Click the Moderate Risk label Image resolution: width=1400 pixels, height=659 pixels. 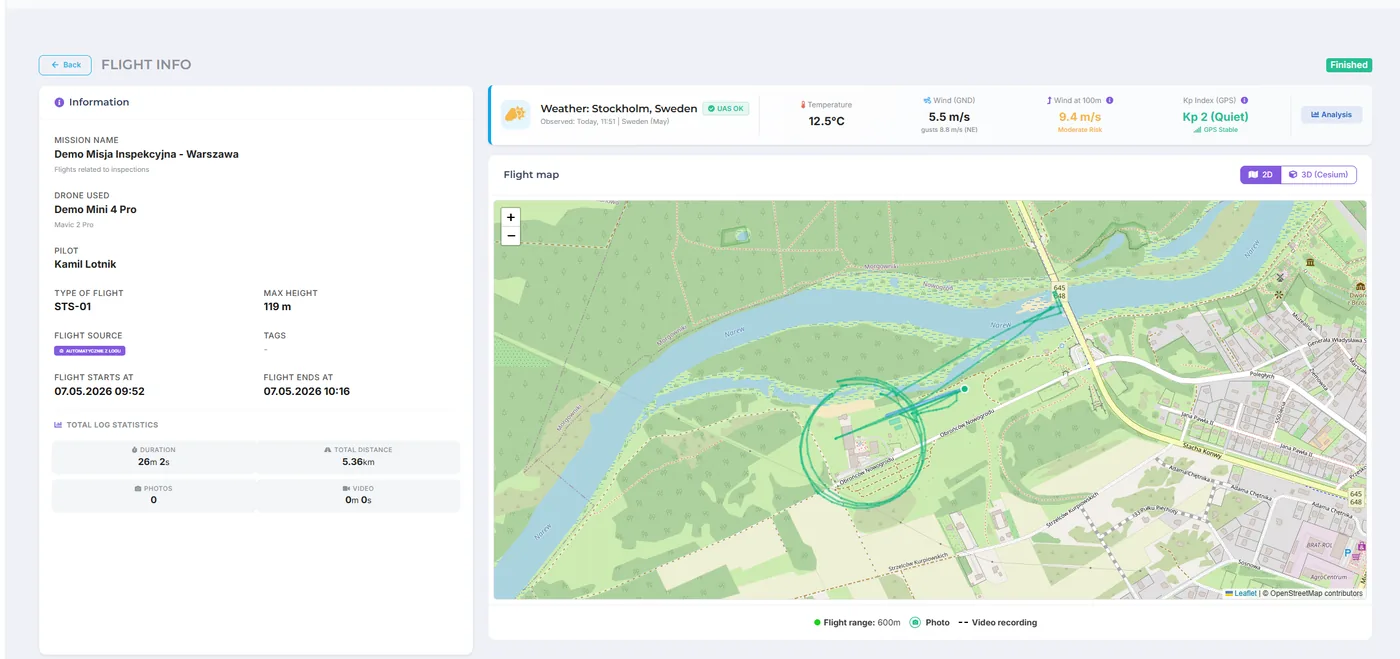point(1080,130)
